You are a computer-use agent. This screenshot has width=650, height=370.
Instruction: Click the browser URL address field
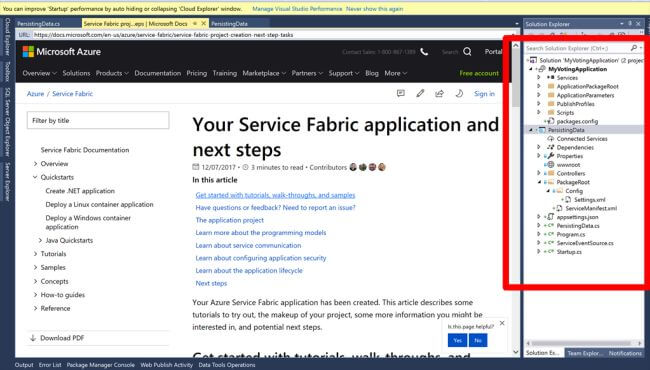pos(272,35)
